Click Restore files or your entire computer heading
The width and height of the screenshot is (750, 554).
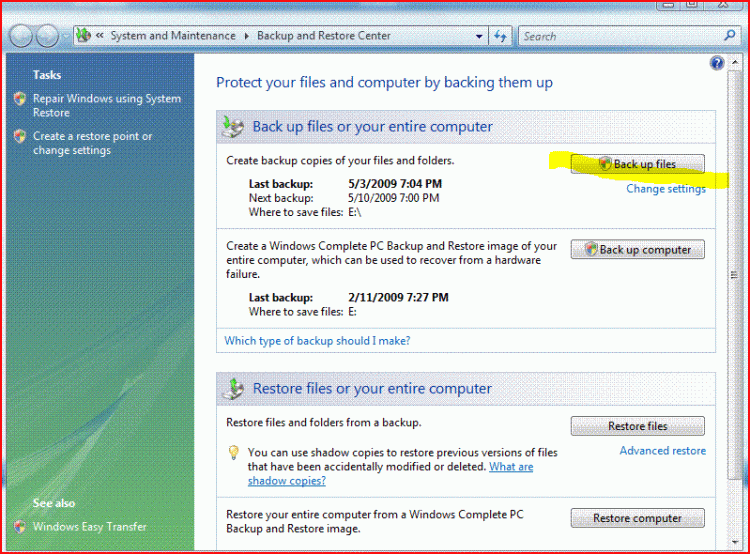[372, 388]
